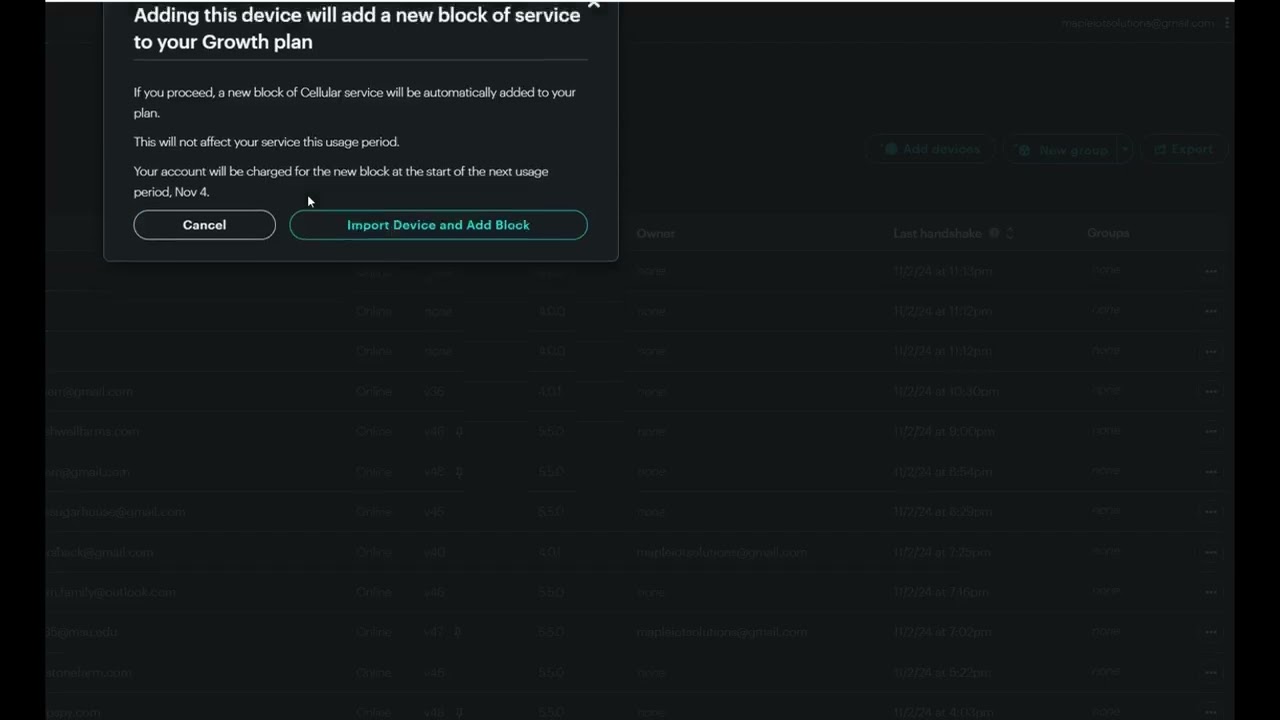
Task: Click the Add devices button
Action: (931, 150)
